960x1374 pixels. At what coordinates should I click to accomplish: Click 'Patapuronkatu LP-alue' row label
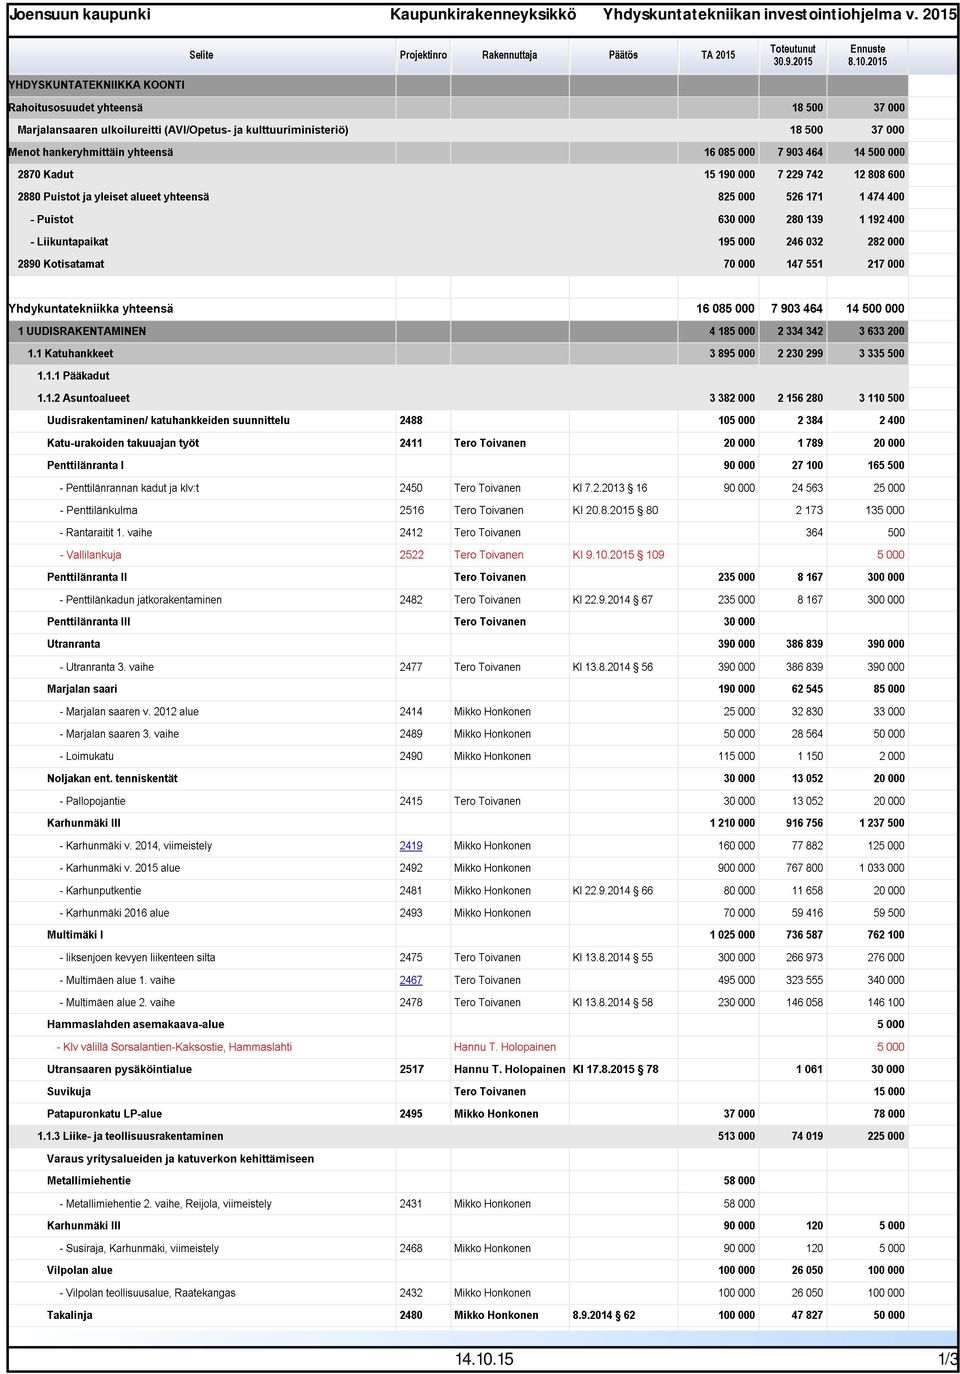(104, 1114)
